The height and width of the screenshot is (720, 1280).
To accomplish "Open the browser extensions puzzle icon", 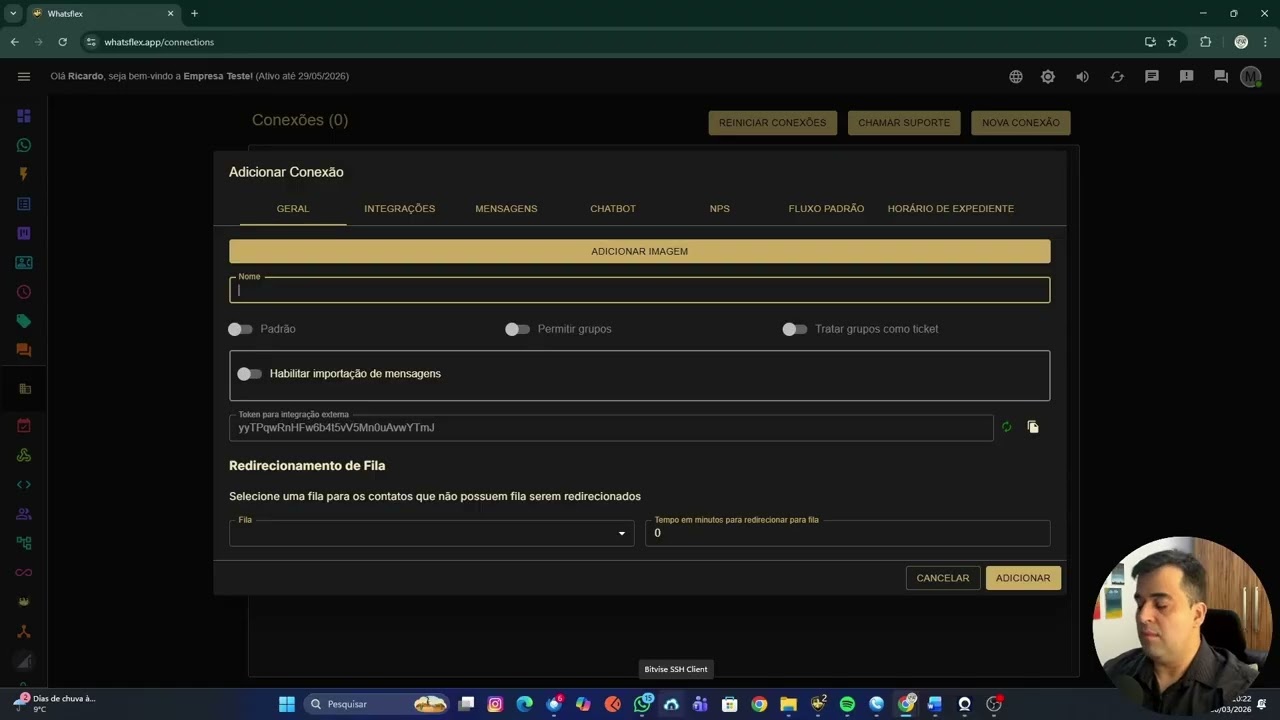I will pyautogui.click(x=1205, y=42).
